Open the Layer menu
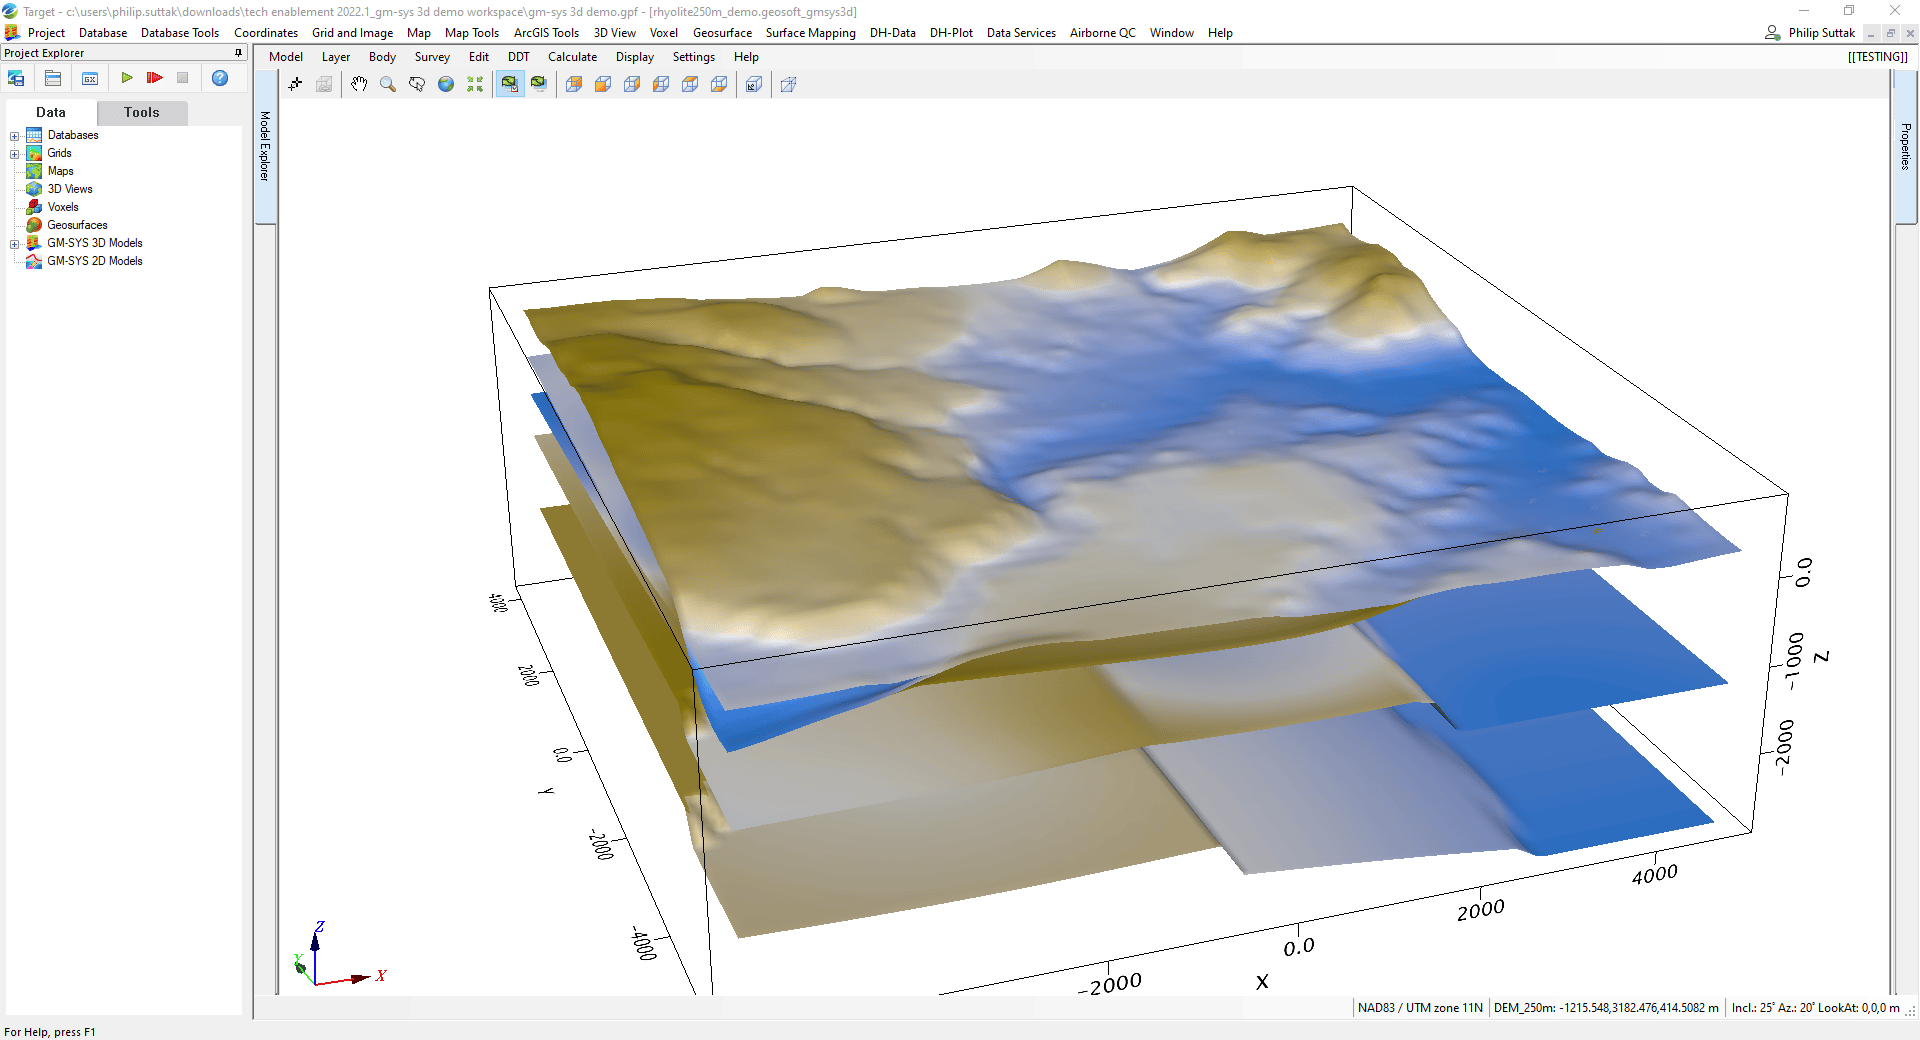This screenshot has height=1040, width=1920. point(336,57)
